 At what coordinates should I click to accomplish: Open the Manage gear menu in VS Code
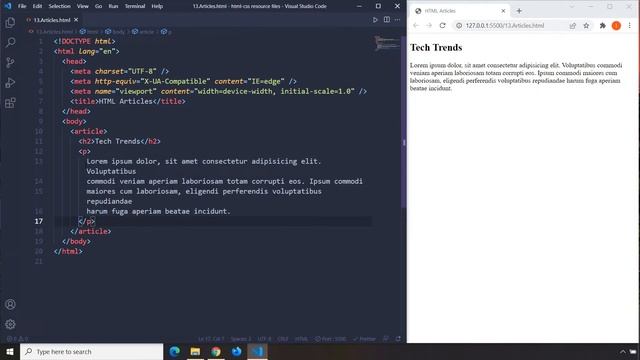click(x=10, y=324)
